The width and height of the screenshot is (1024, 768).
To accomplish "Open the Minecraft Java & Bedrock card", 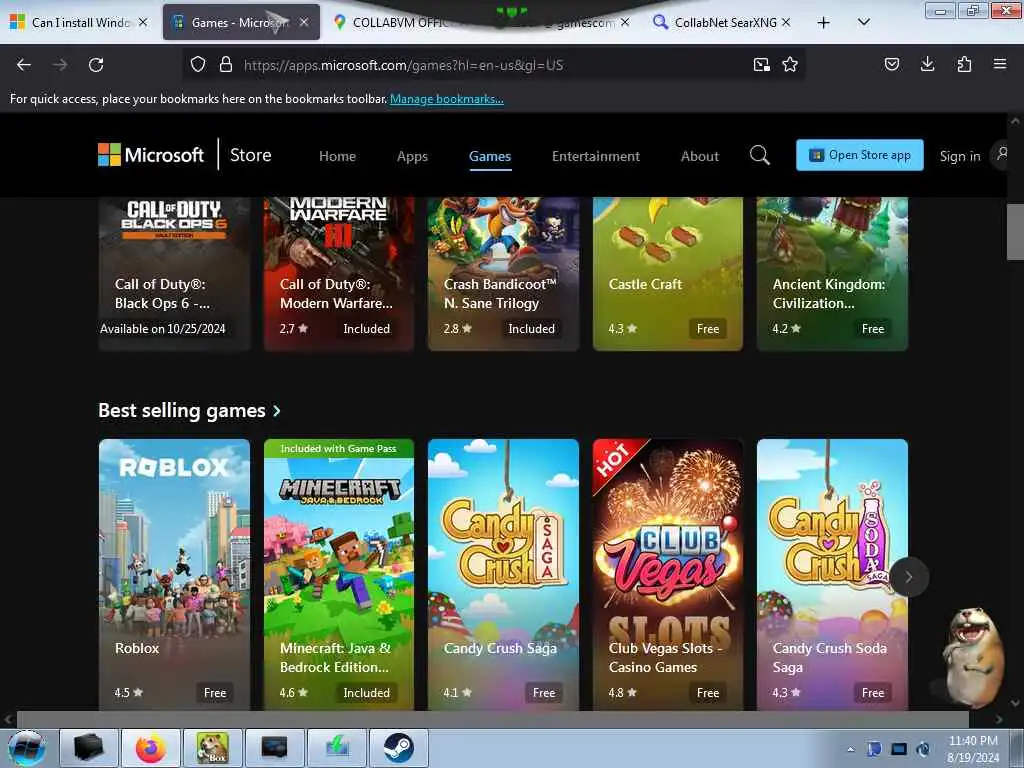I will tap(339, 575).
